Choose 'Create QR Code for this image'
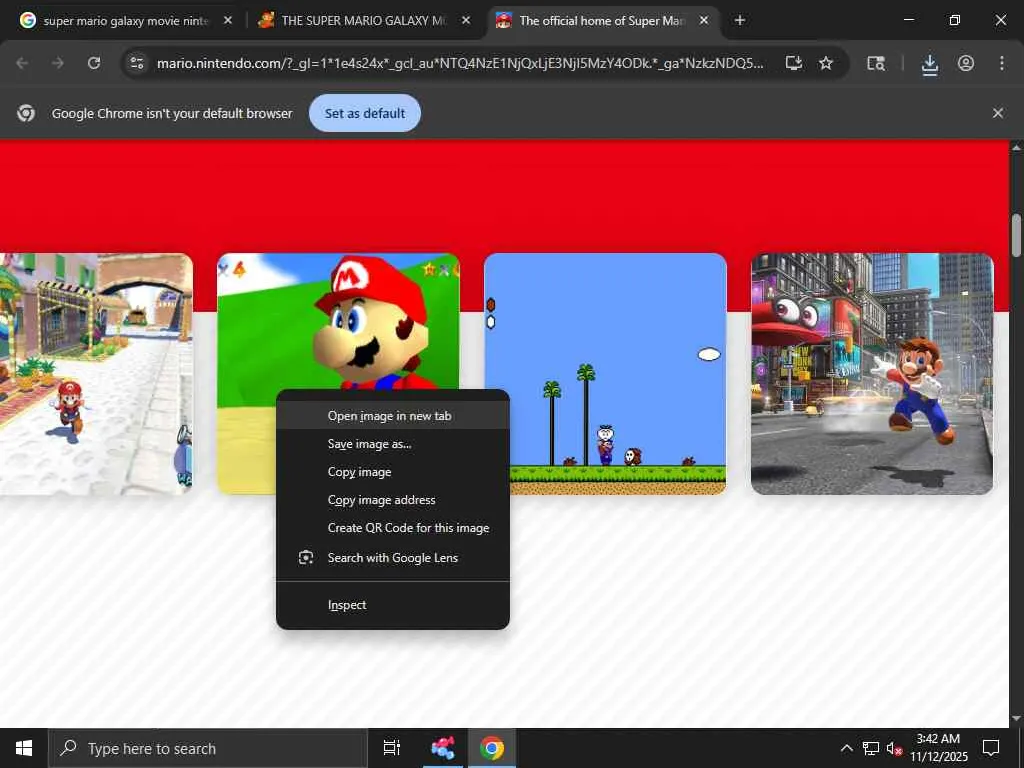Image resolution: width=1024 pixels, height=768 pixels. click(392, 528)
